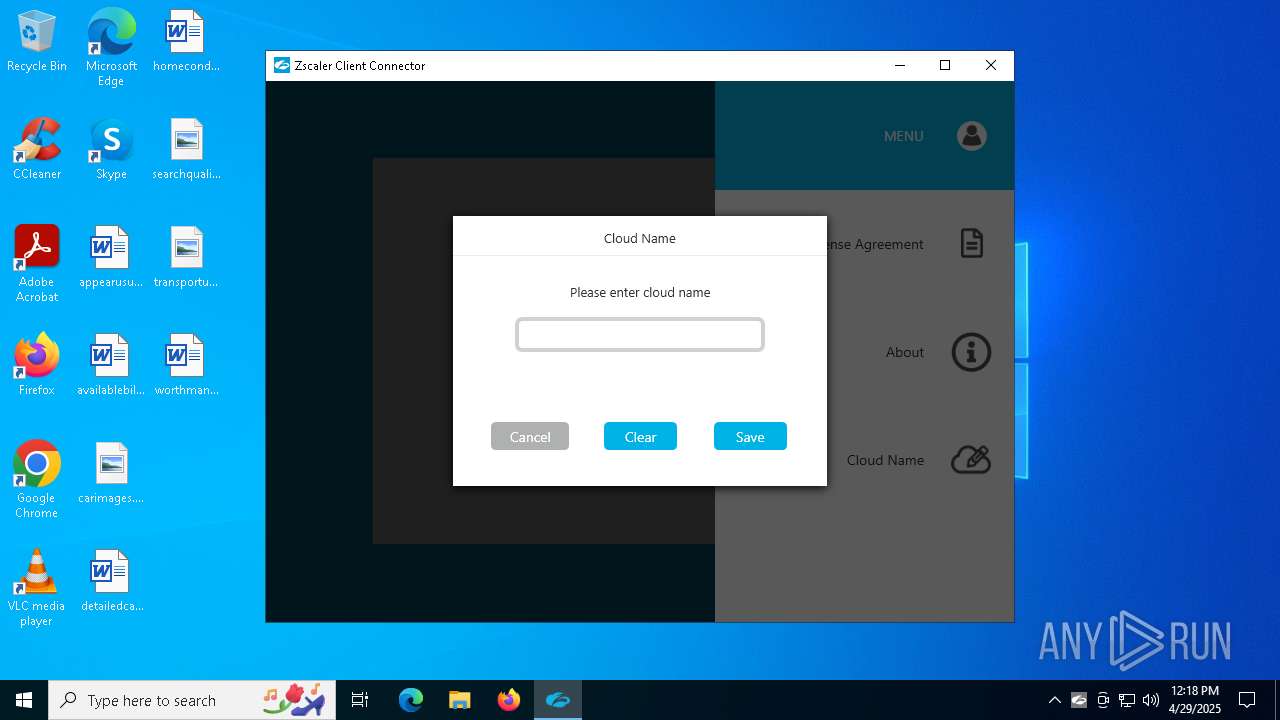Launch Google Chrome from the desktop

pos(37,480)
